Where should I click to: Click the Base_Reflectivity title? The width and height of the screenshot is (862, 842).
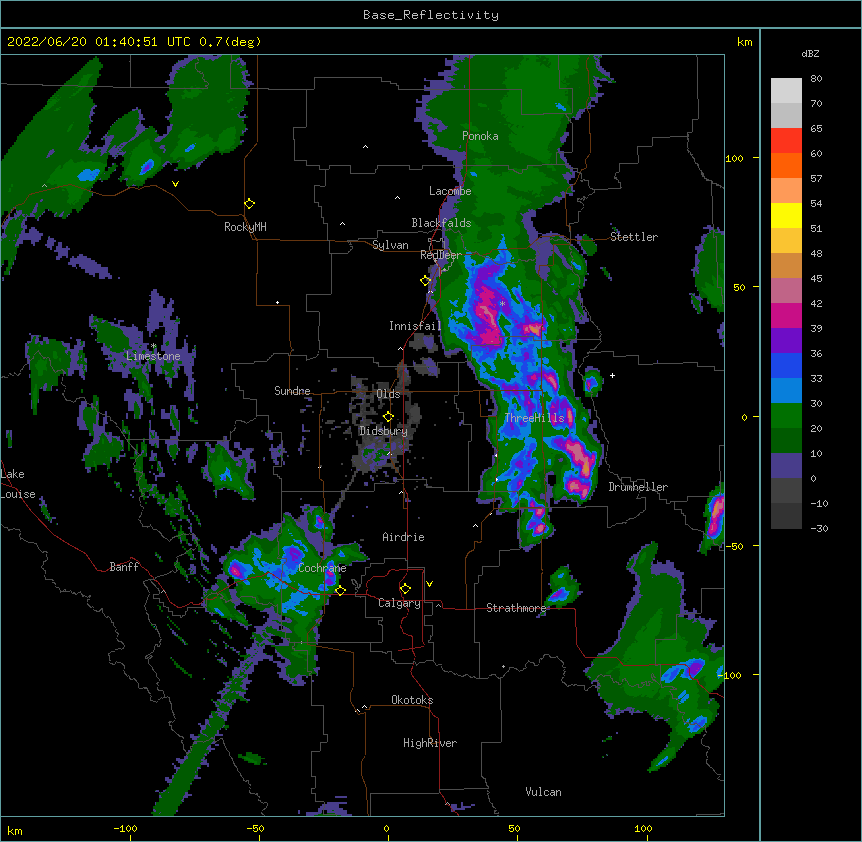coord(431,15)
